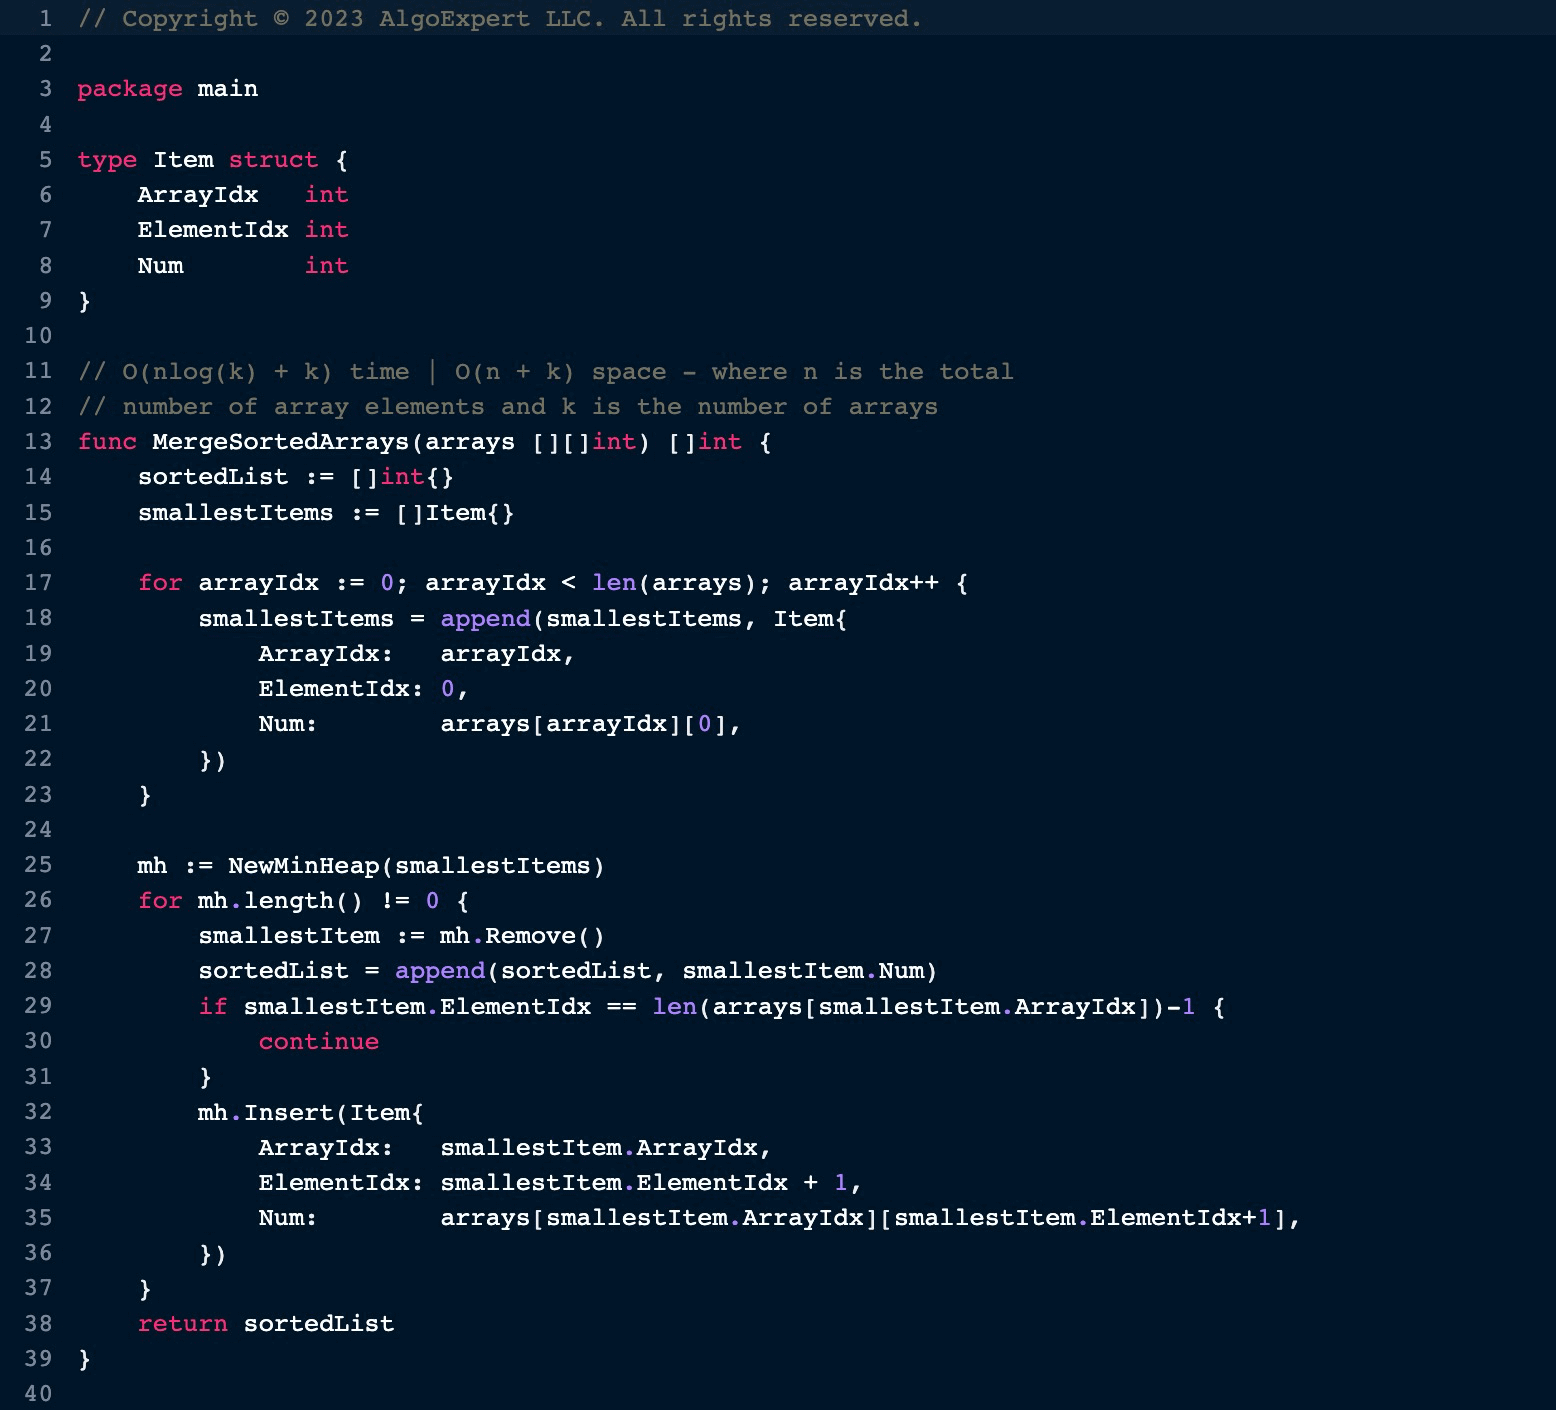Click the 'type' keyword on line 5
The image size is (1556, 1410).
107,160
